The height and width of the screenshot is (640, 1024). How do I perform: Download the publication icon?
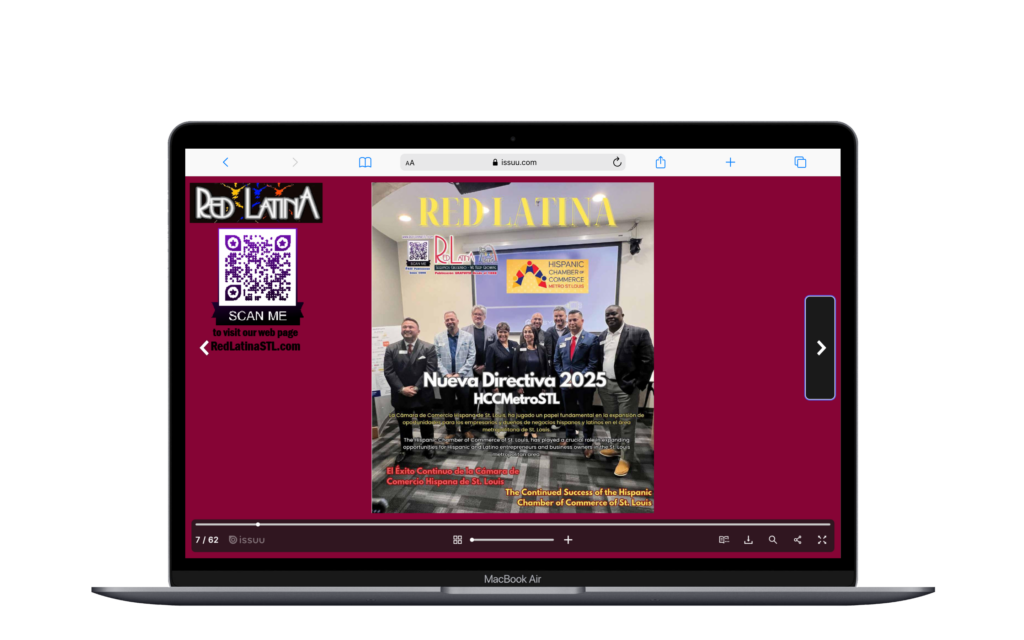click(748, 540)
